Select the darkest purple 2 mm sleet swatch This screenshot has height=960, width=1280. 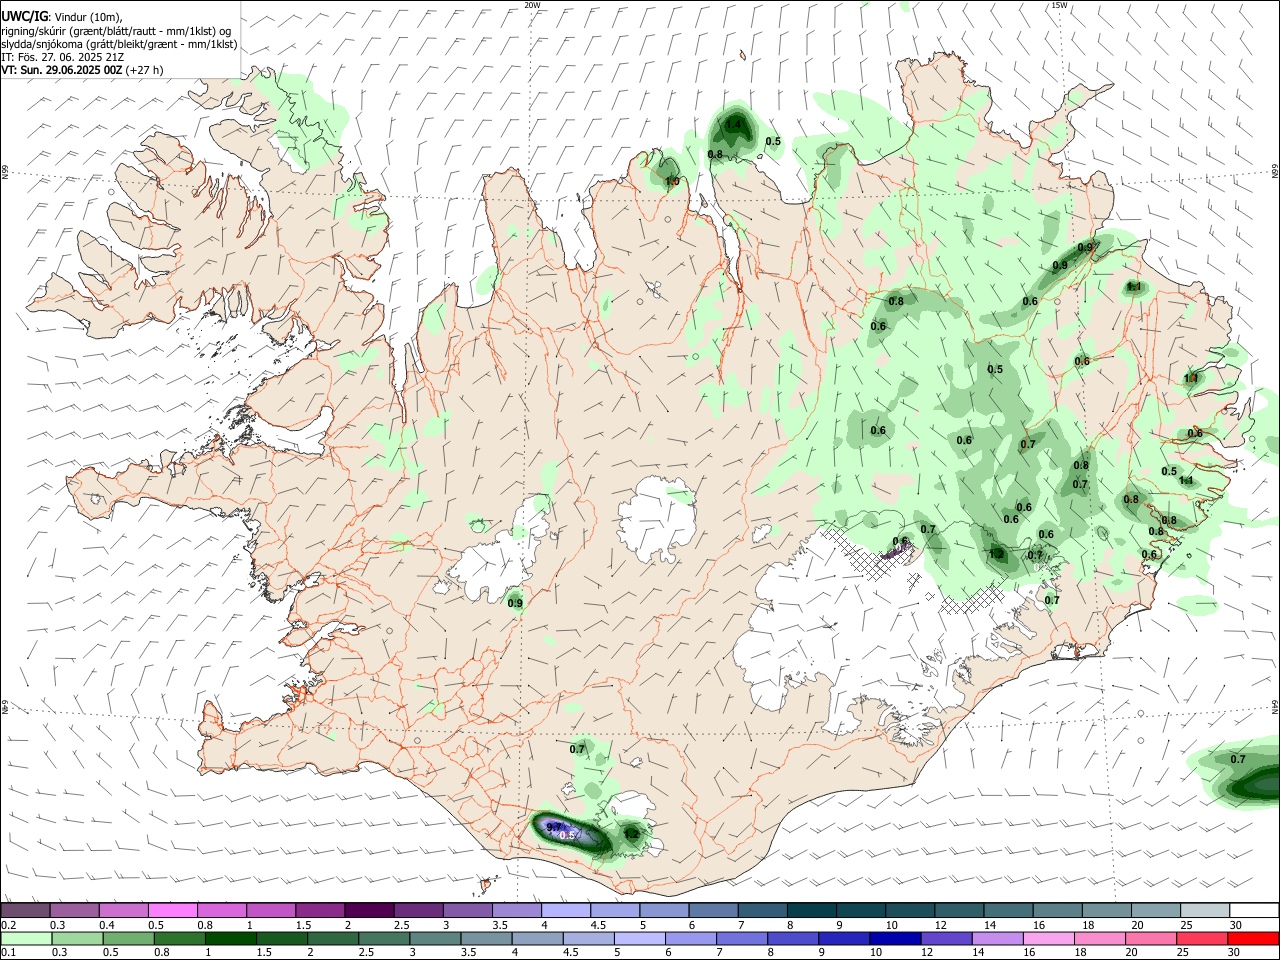(x=369, y=910)
